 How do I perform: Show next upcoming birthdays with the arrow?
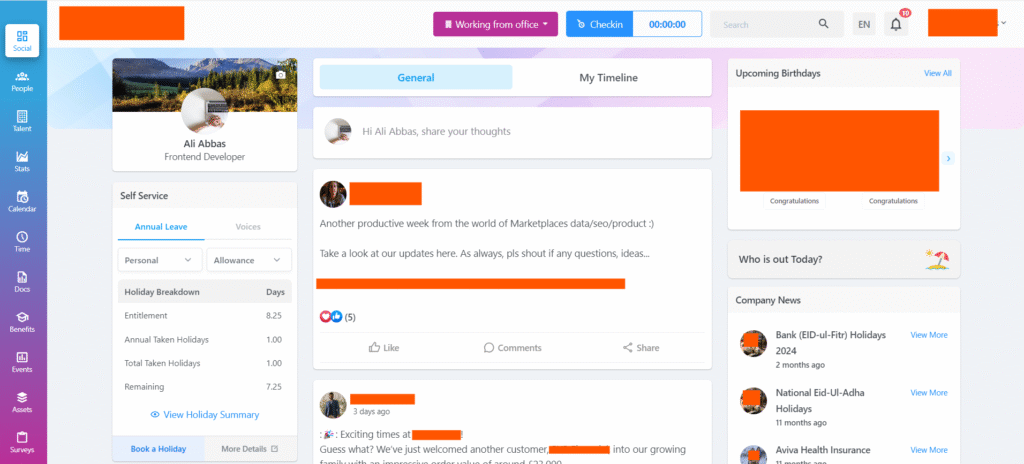click(x=948, y=158)
